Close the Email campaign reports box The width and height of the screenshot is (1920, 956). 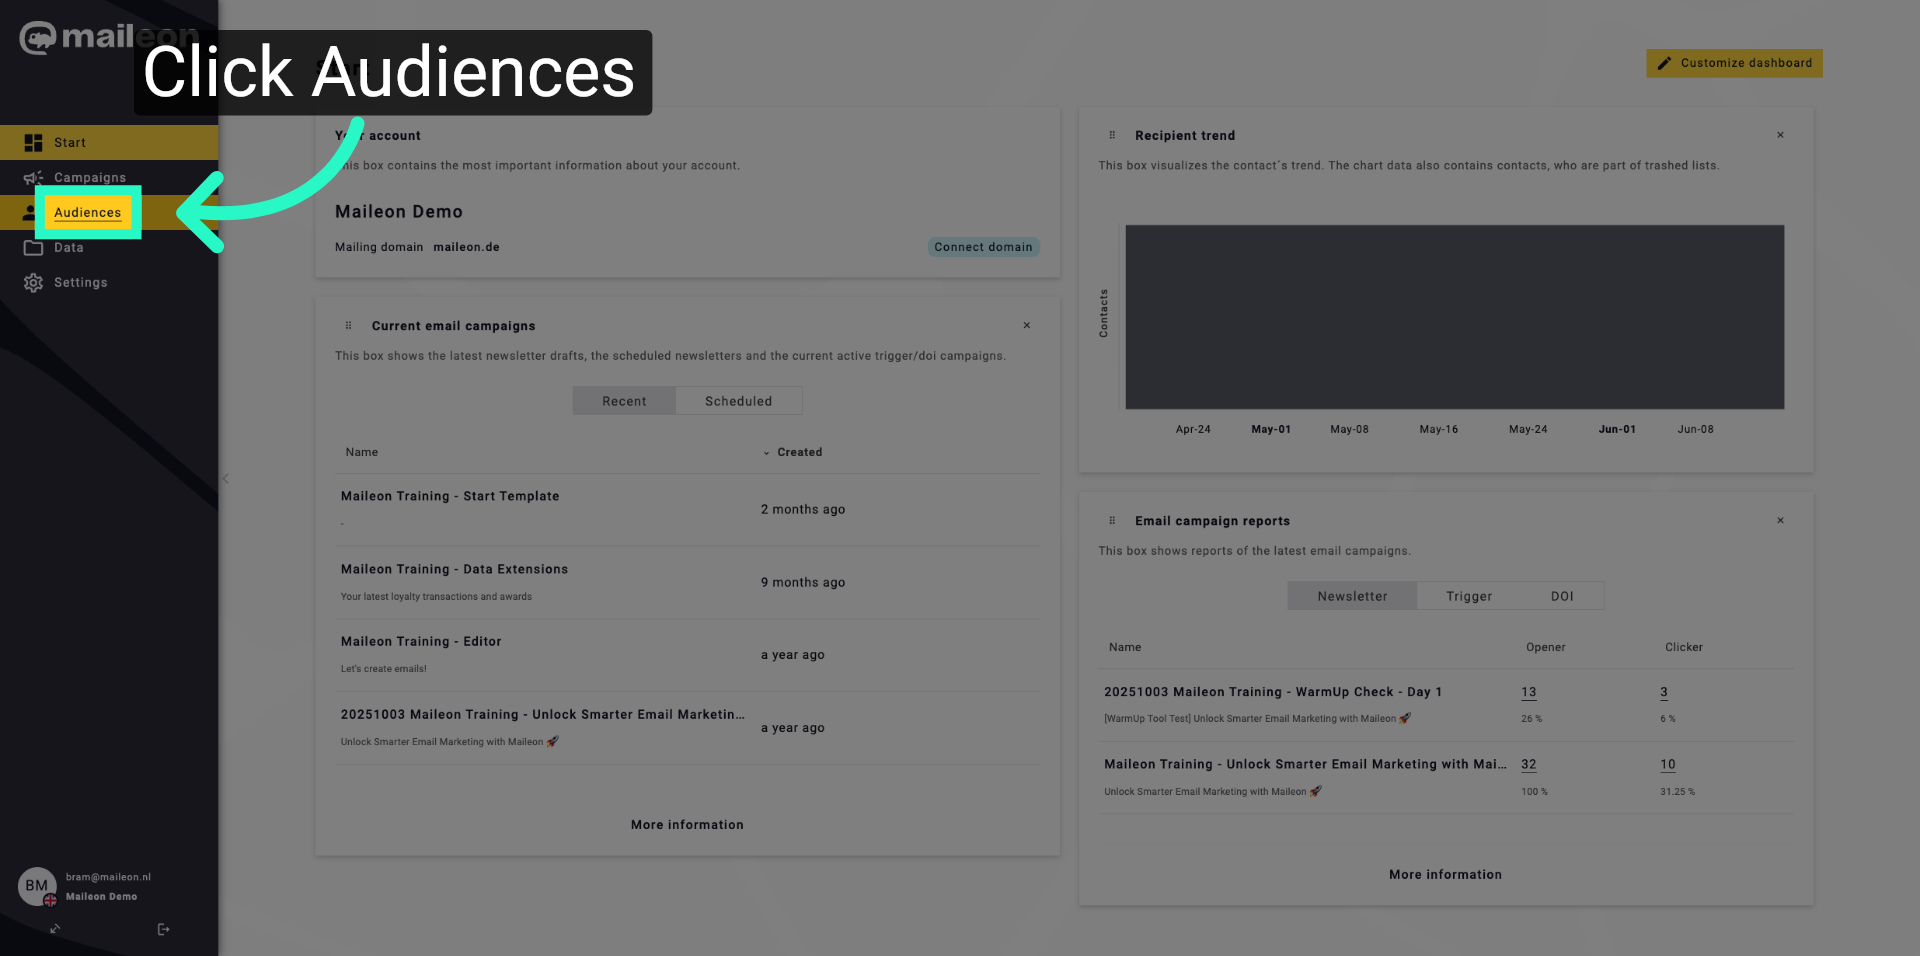[x=1781, y=521]
